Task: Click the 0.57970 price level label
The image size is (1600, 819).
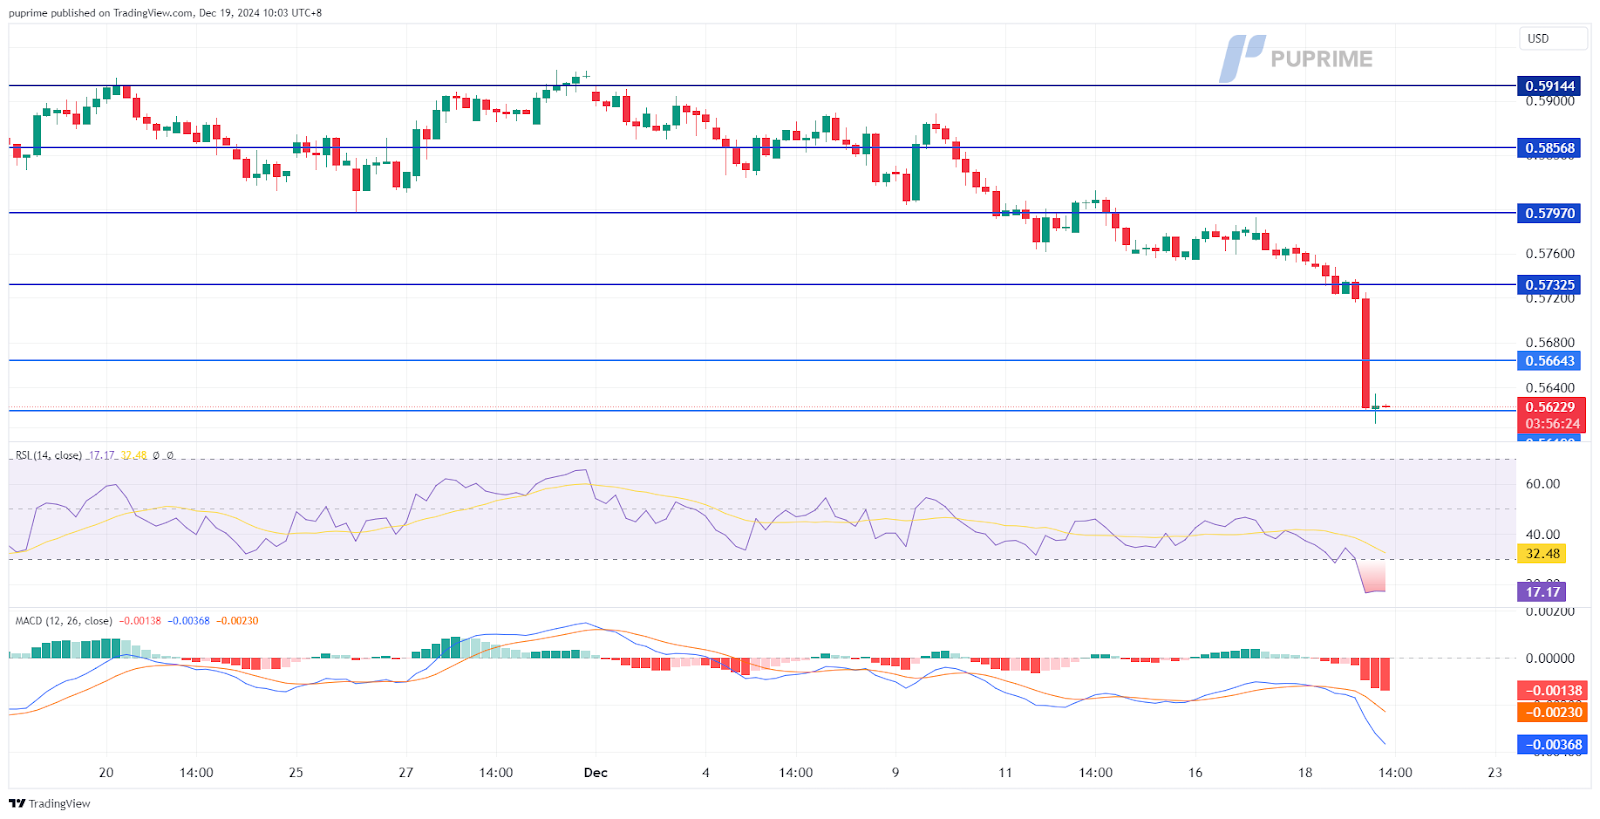Action: 1549,213
